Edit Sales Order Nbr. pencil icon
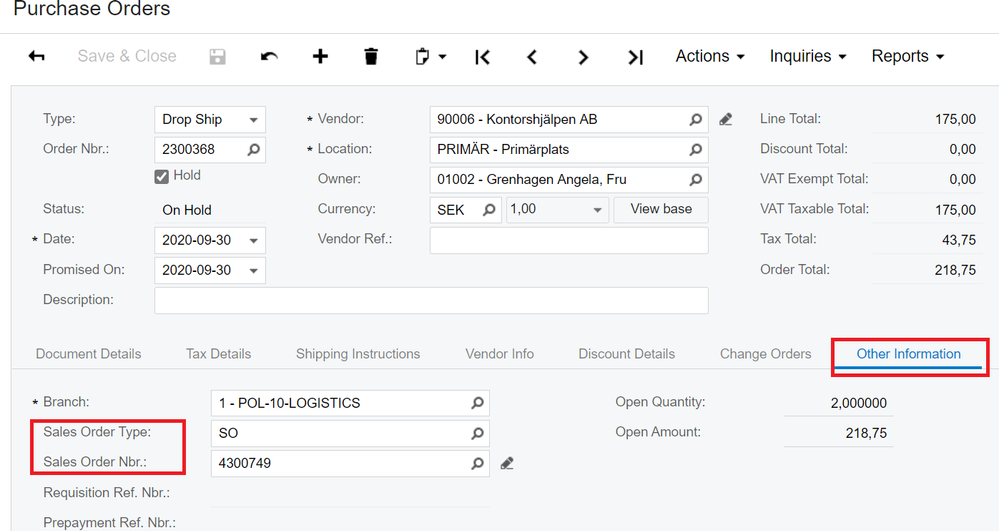The width and height of the screenshot is (999, 531). click(x=507, y=464)
